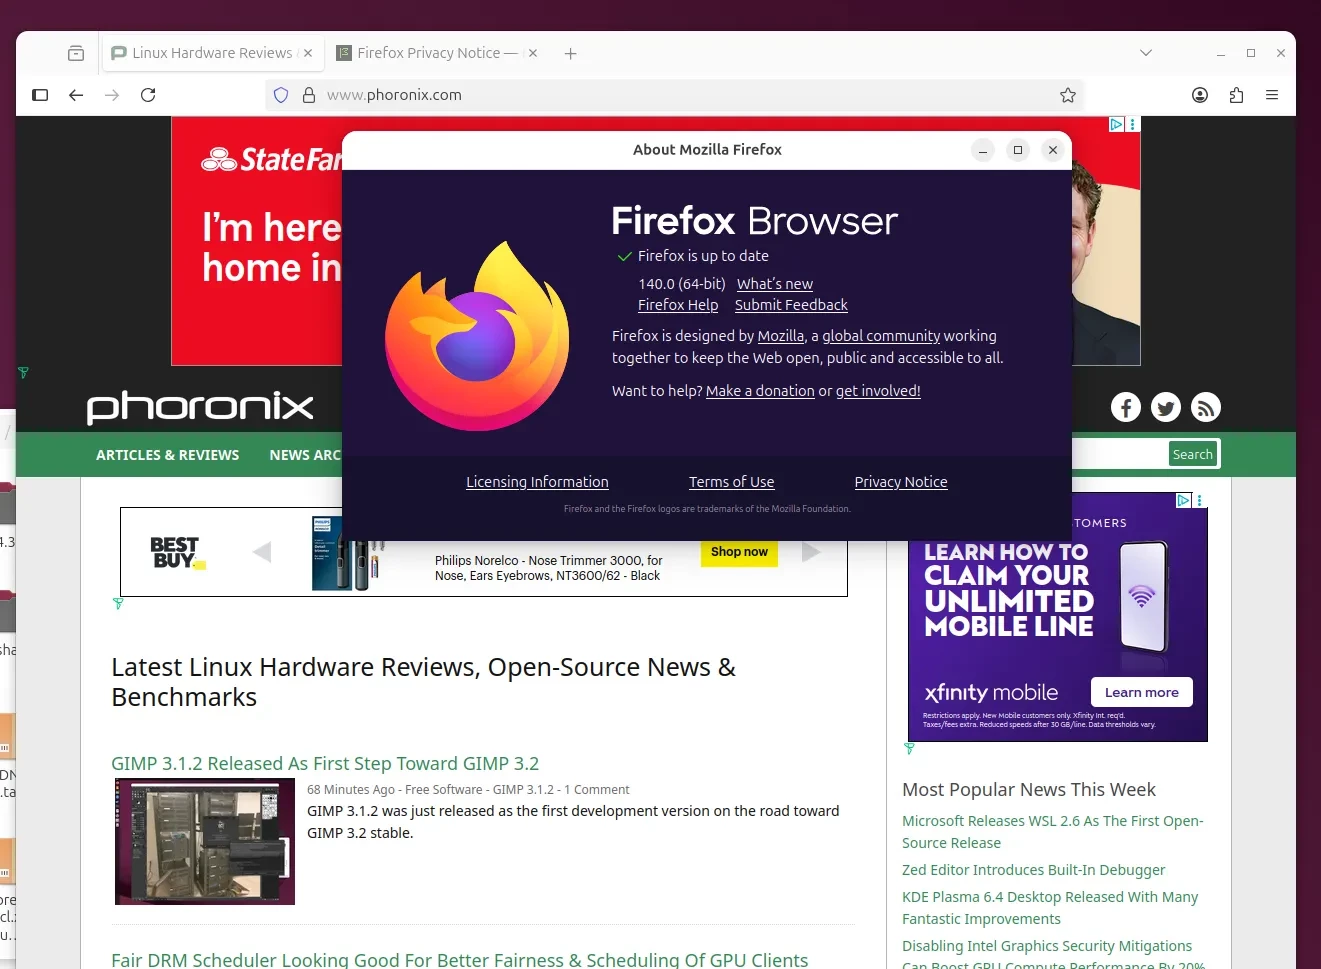Open a new tab with plus button
The width and height of the screenshot is (1321, 969).
[570, 54]
